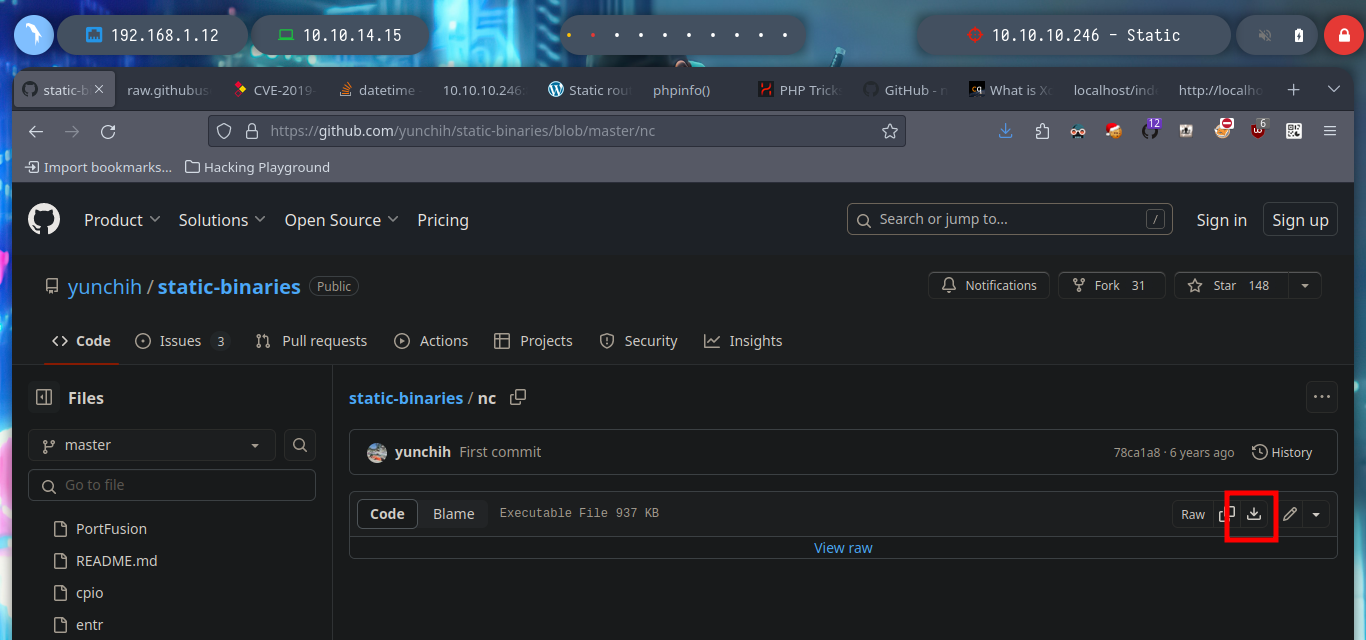Reload the current page

click(108, 131)
